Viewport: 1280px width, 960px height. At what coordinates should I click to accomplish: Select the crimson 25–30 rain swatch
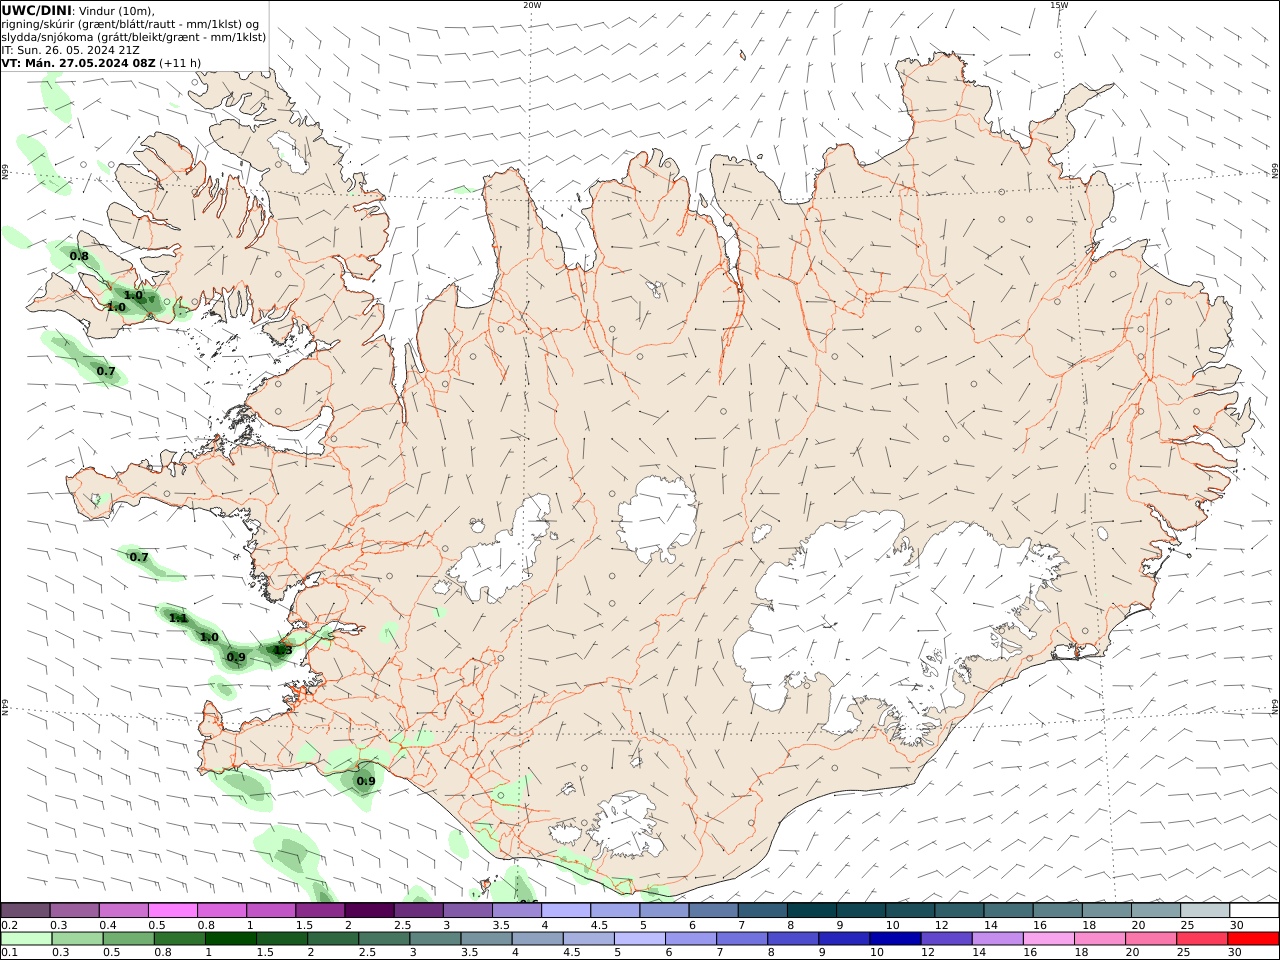click(1203, 939)
